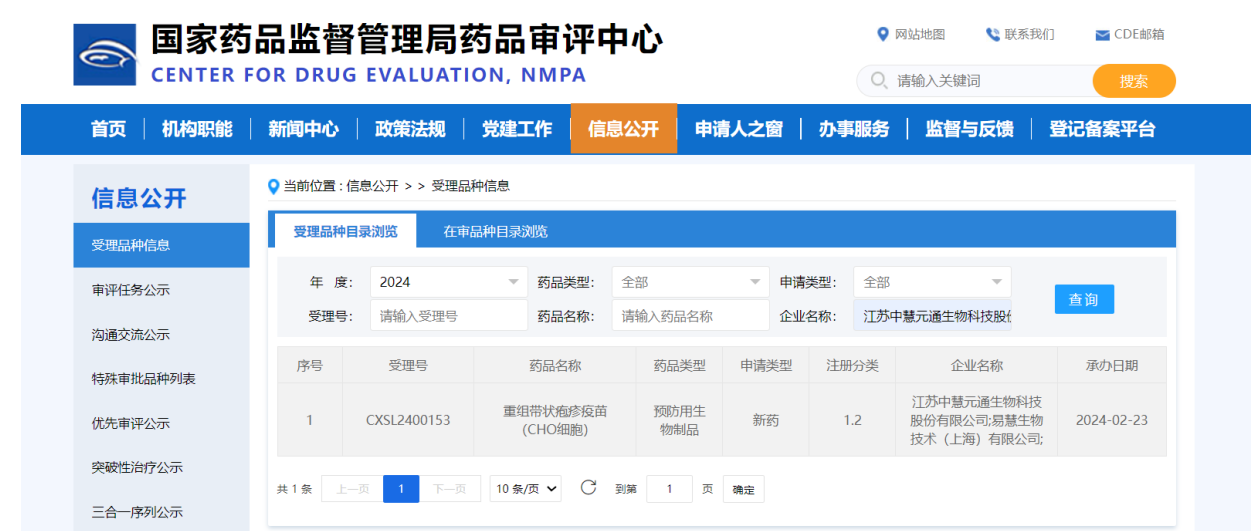Open 办事服务 menu
Viewport: 1257px width, 531px height.
(854, 129)
